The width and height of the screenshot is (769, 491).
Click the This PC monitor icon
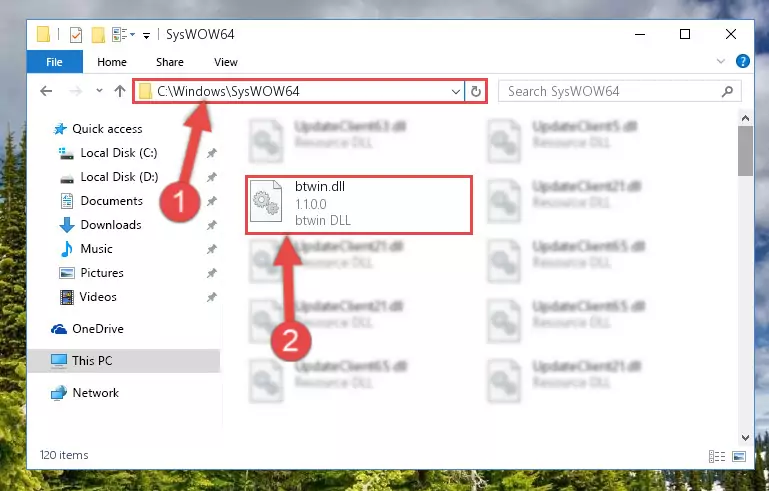click(x=59, y=361)
